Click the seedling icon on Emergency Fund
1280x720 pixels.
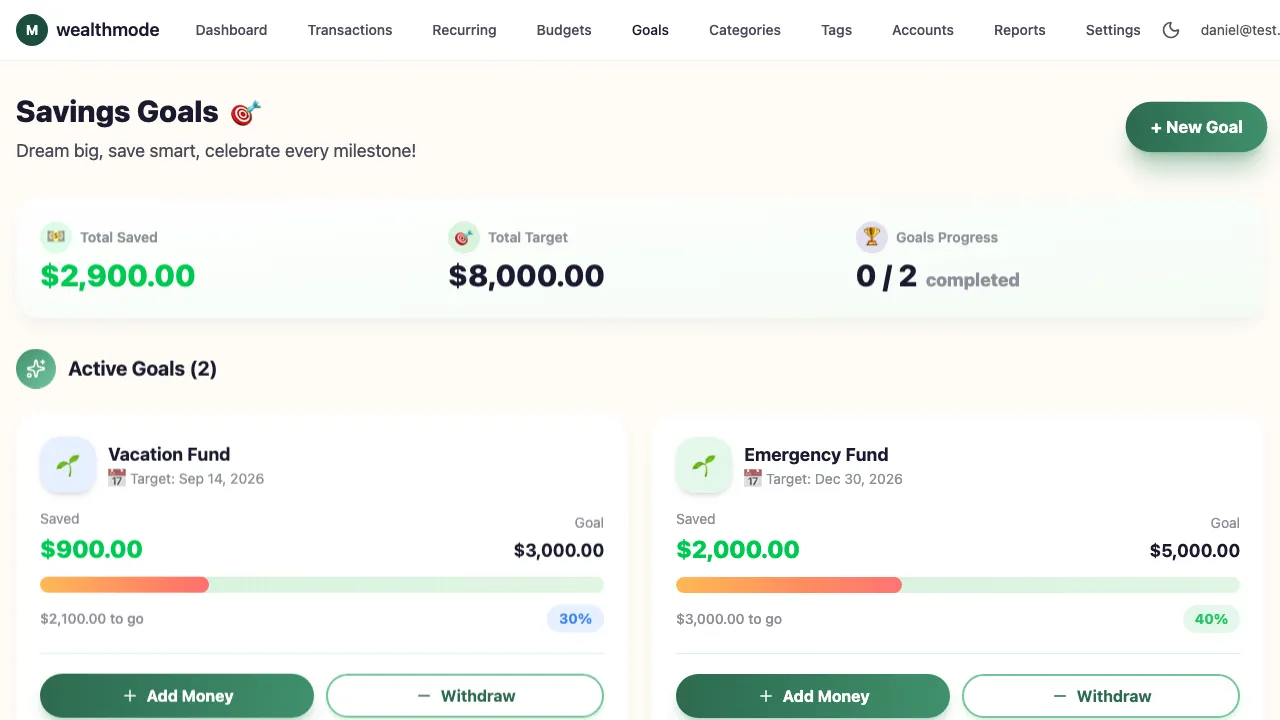click(x=704, y=465)
